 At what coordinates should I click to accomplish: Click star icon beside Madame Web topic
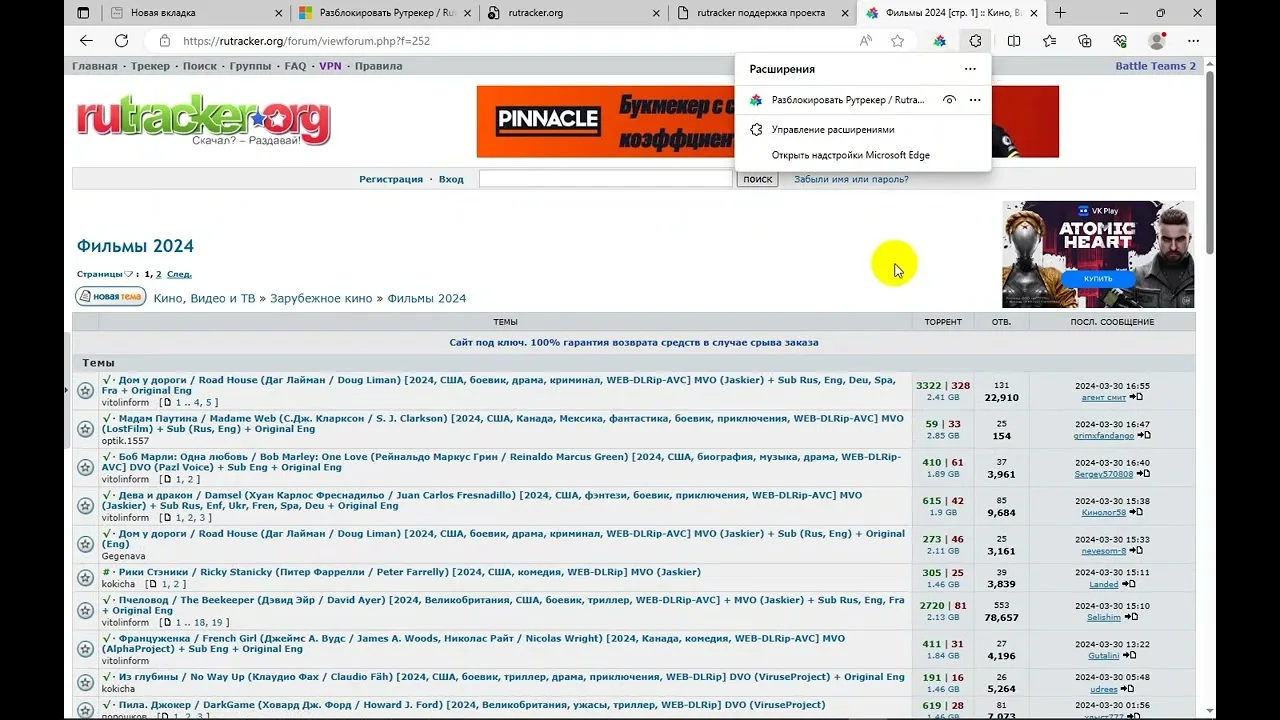(85, 429)
